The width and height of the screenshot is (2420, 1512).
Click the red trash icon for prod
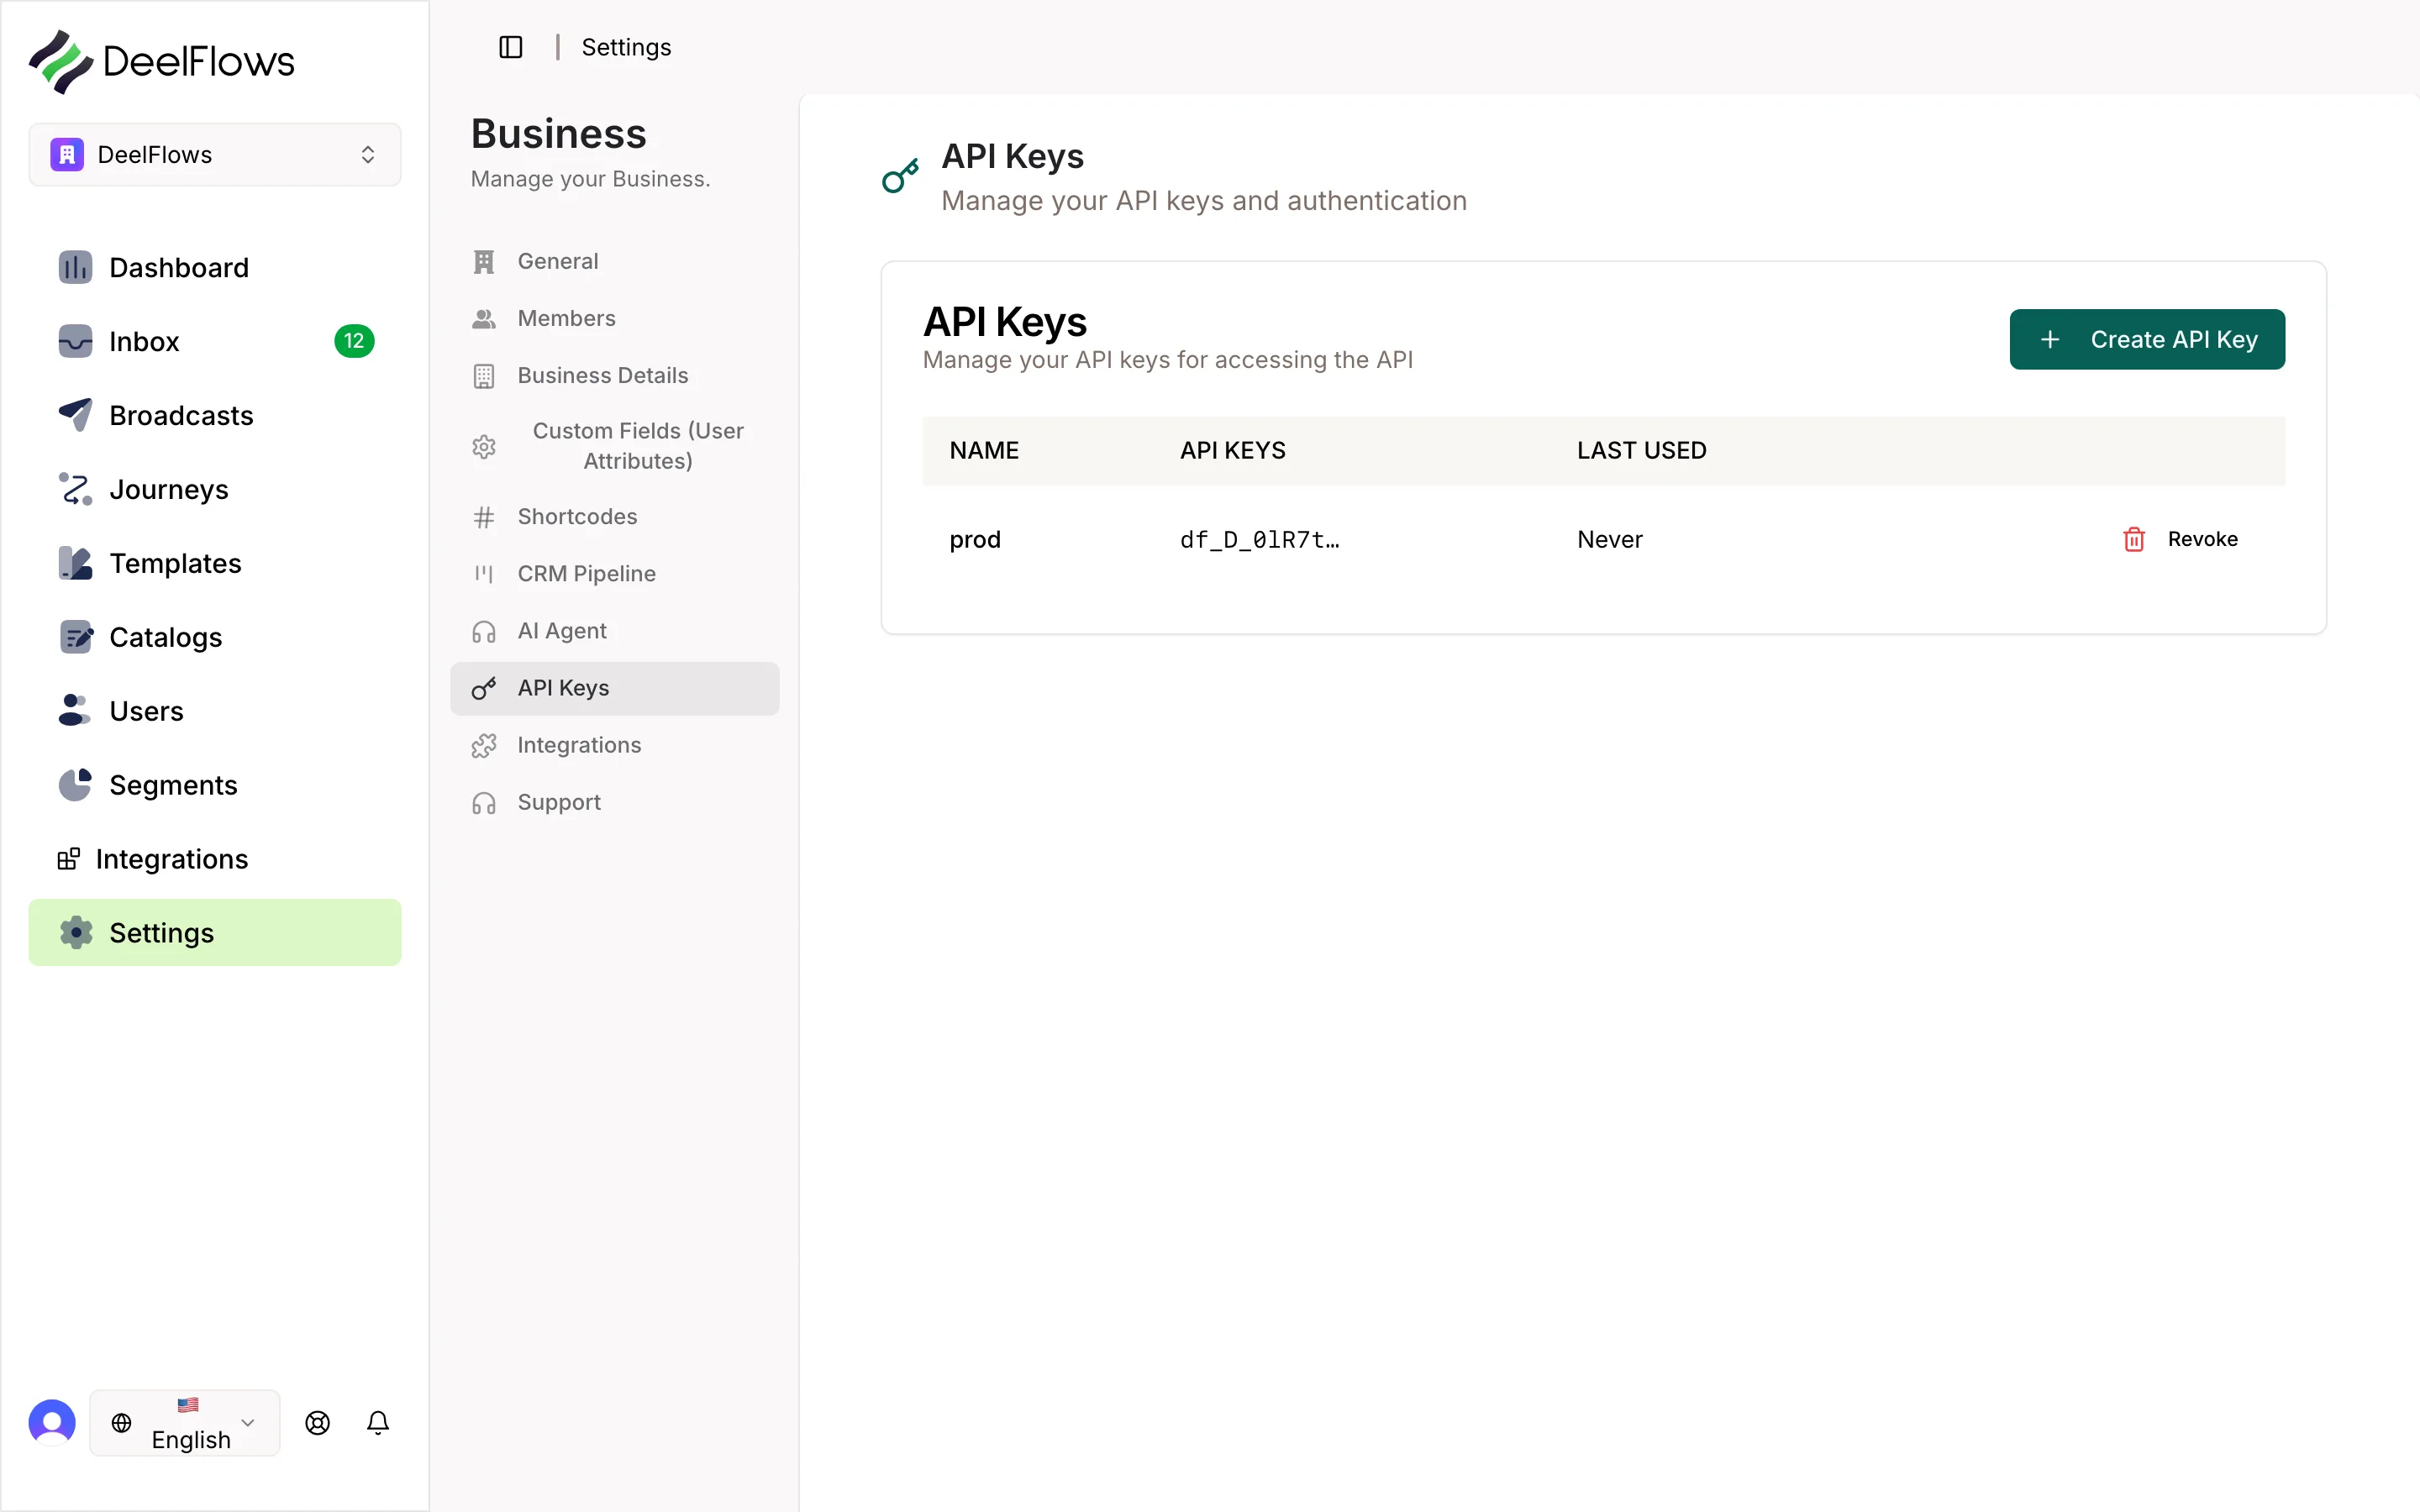coord(2134,539)
